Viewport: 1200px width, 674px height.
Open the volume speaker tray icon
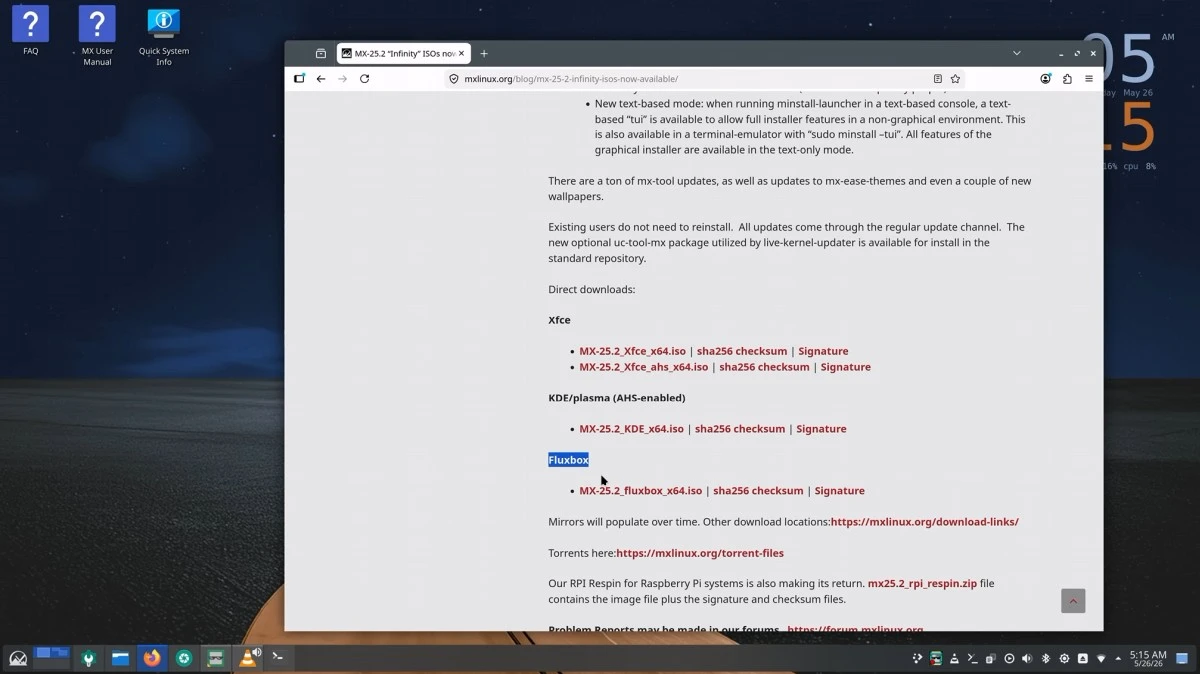1027,658
